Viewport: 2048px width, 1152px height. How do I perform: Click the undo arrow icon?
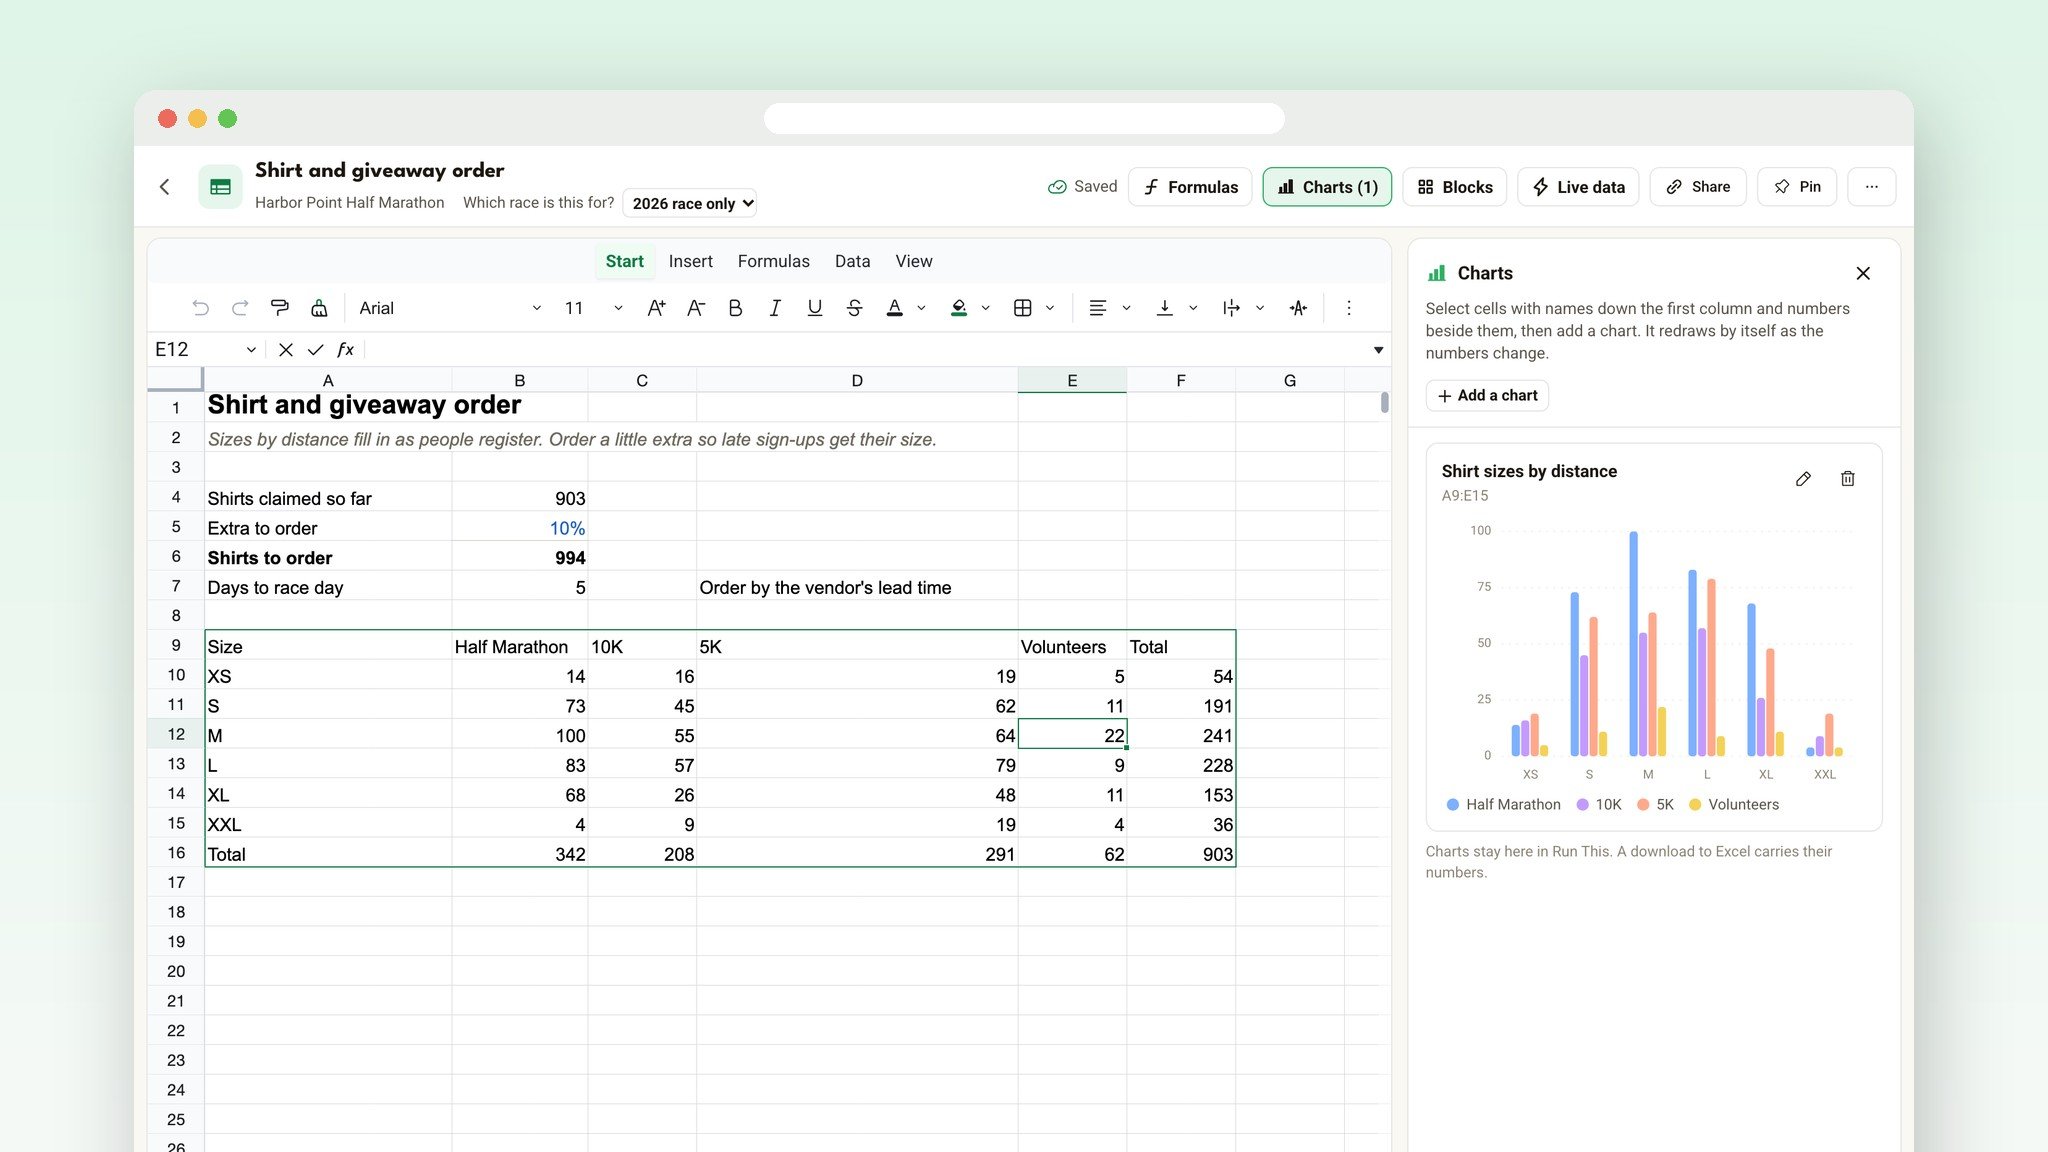coord(200,308)
